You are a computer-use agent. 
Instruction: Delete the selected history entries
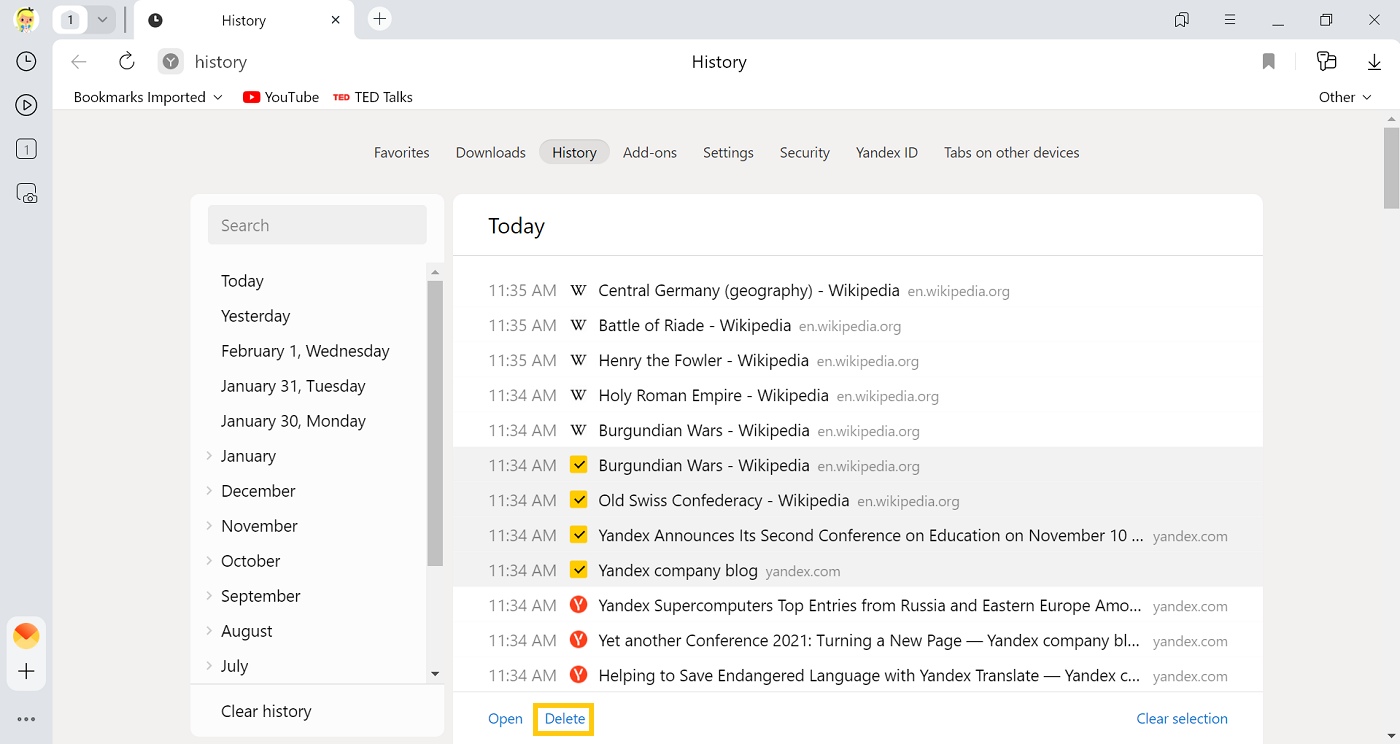[565, 719]
